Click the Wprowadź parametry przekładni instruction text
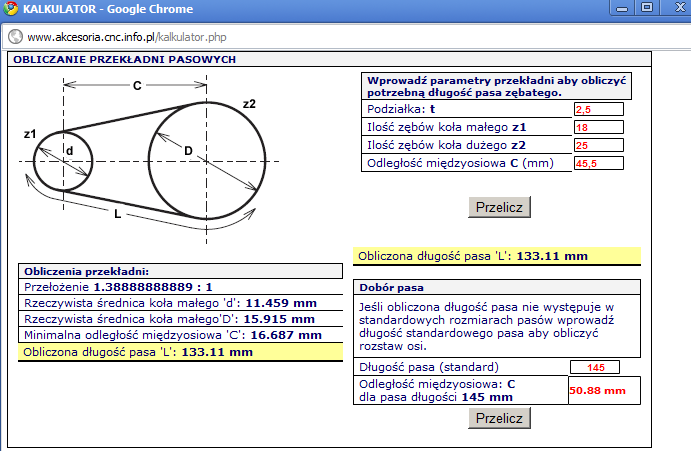Image resolution: width=691 pixels, height=451 pixels. (496, 86)
